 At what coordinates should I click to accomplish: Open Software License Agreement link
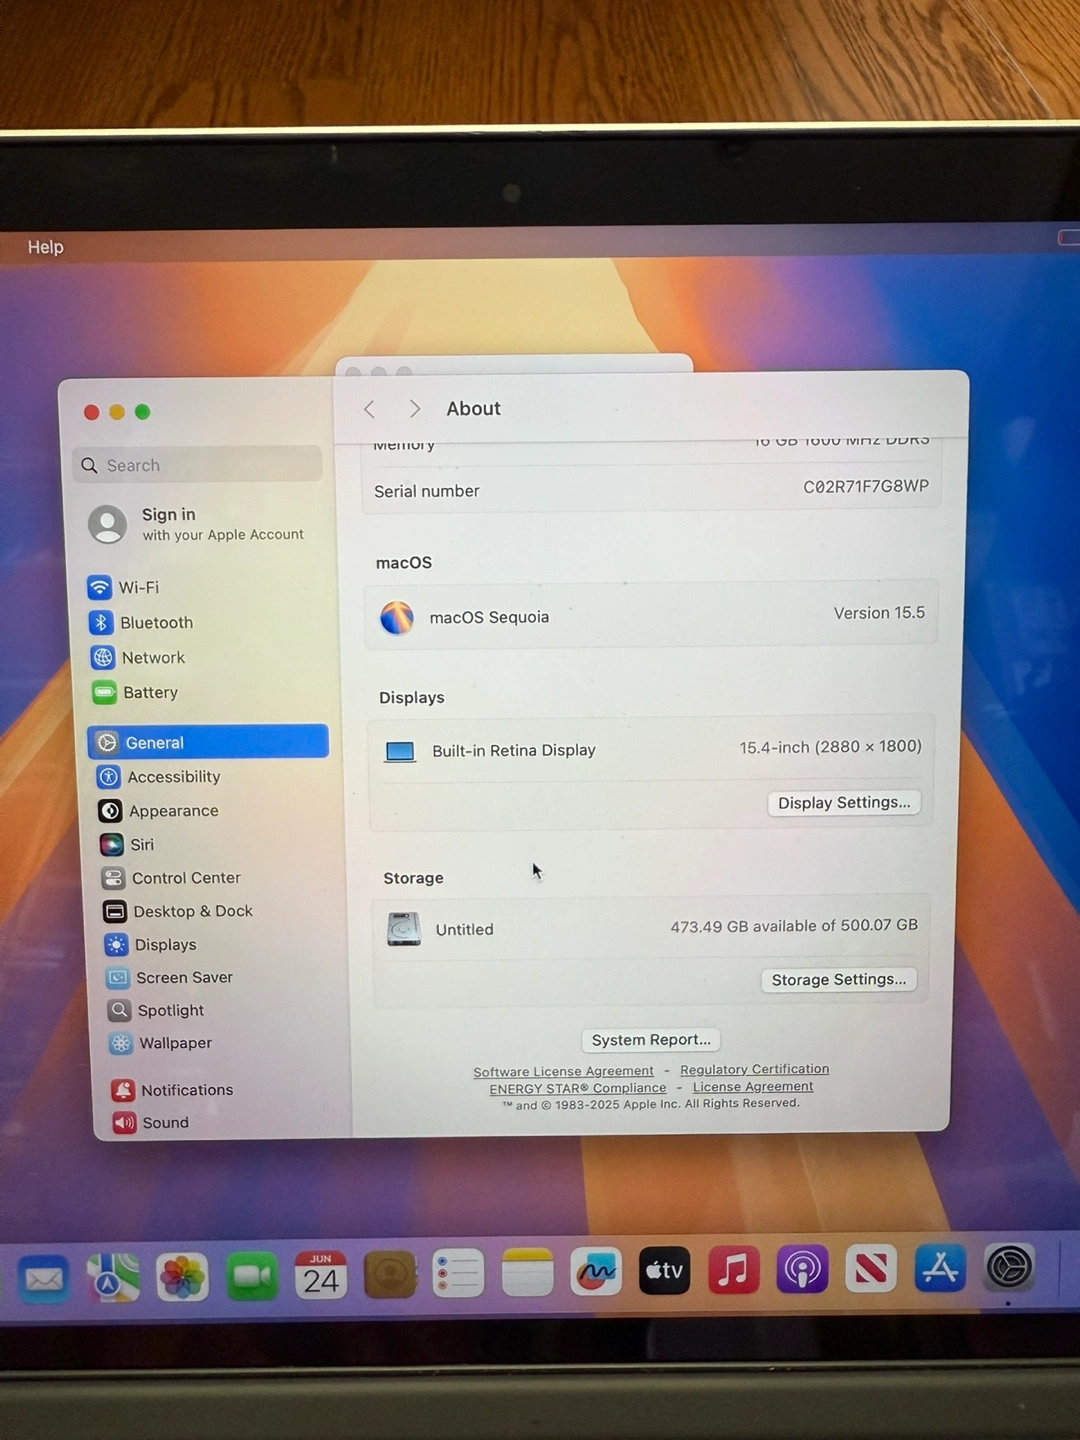click(563, 1071)
